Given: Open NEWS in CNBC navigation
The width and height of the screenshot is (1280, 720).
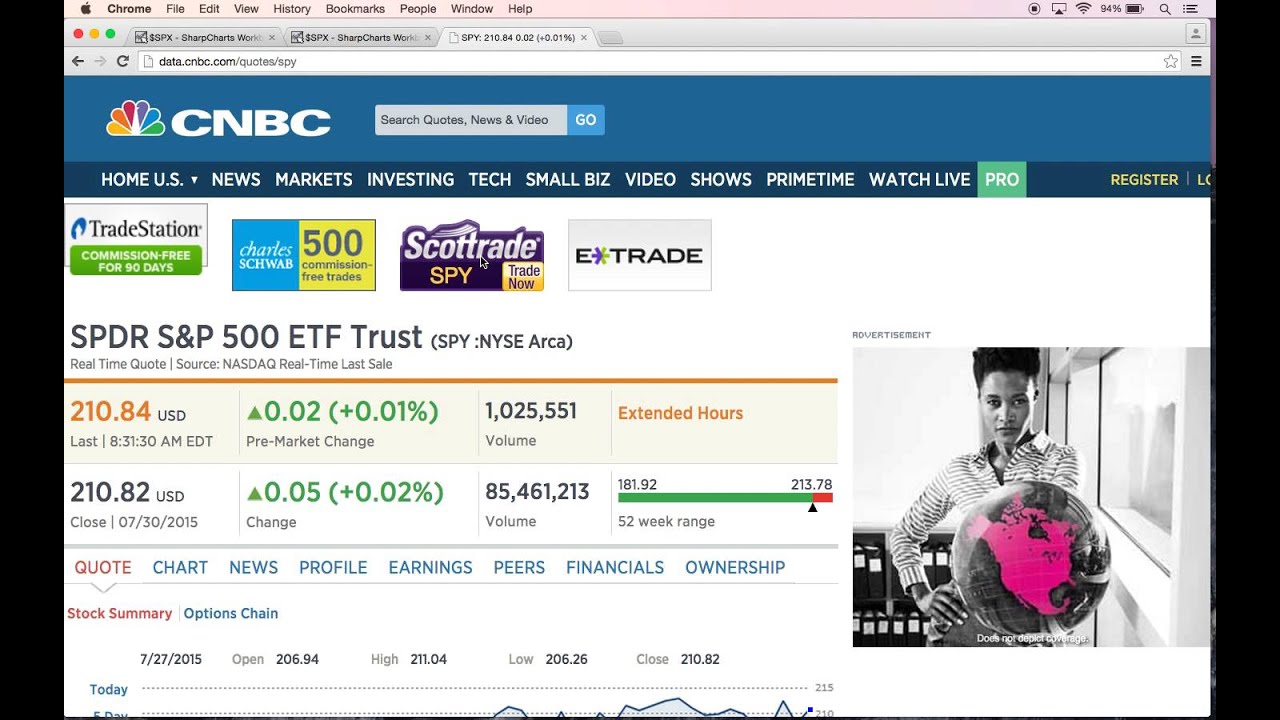Looking at the screenshot, I should pos(236,180).
